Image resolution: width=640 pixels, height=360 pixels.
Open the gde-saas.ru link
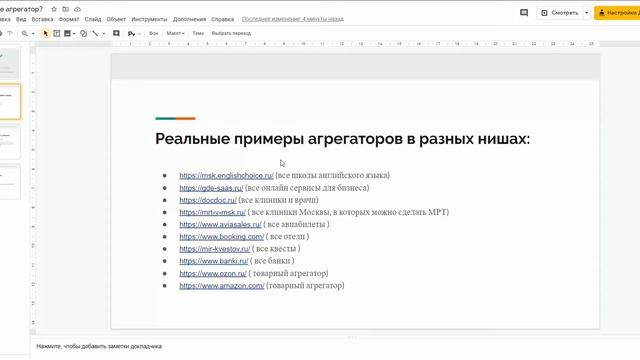pyautogui.click(x=211, y=188)
